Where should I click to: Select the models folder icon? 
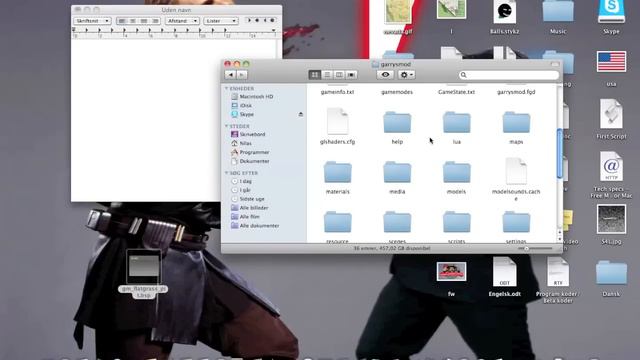point(457,172)
